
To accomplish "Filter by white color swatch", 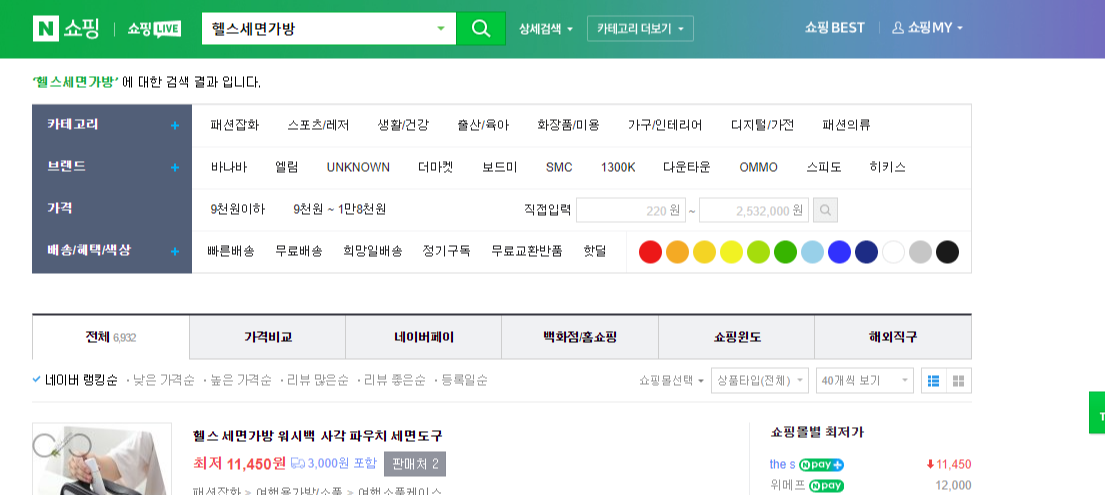I will (893, 252).
